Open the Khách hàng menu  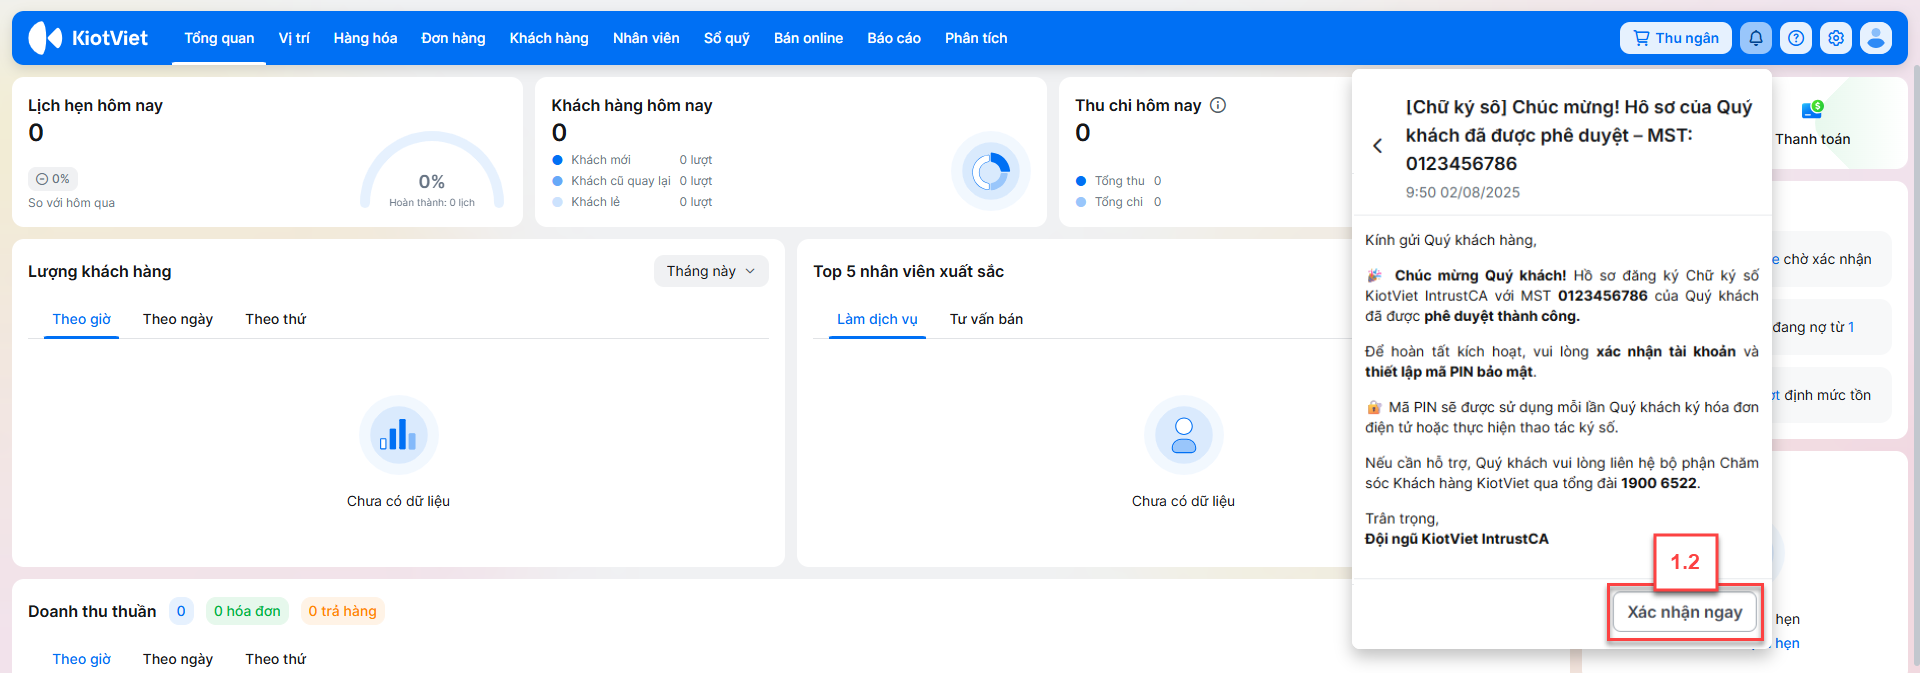549,38
